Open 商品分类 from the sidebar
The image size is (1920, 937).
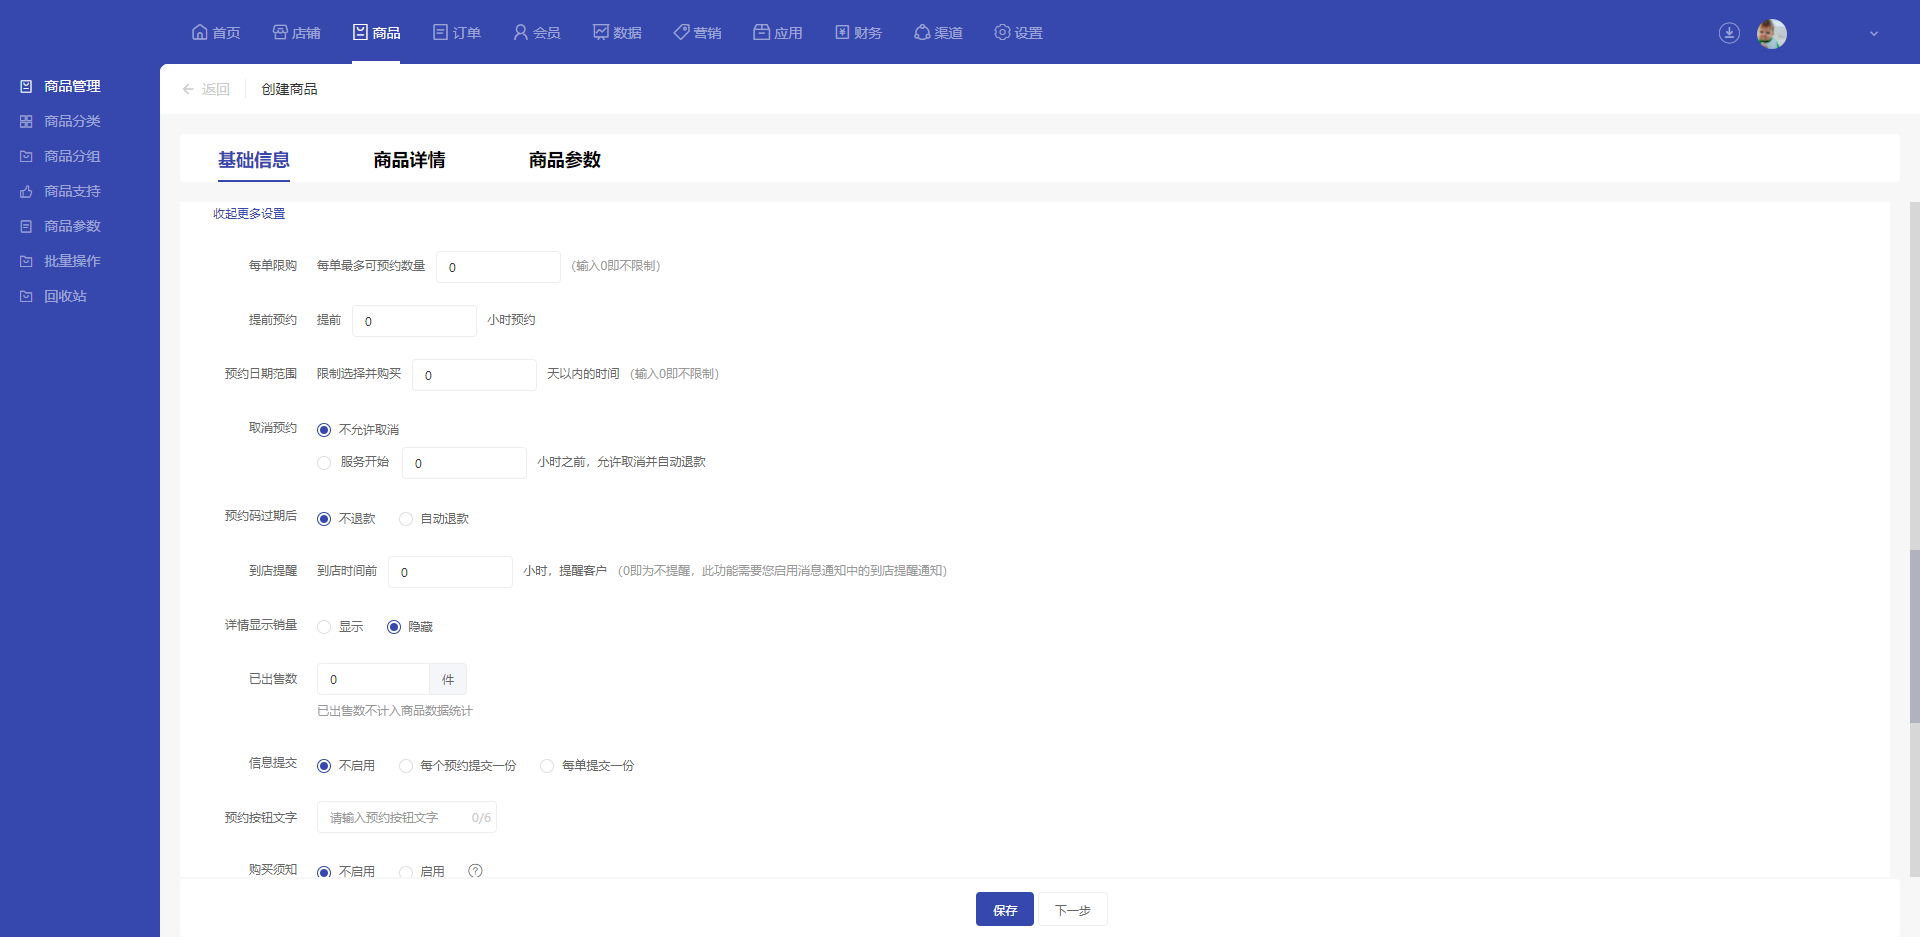click(x=72, y=121)
